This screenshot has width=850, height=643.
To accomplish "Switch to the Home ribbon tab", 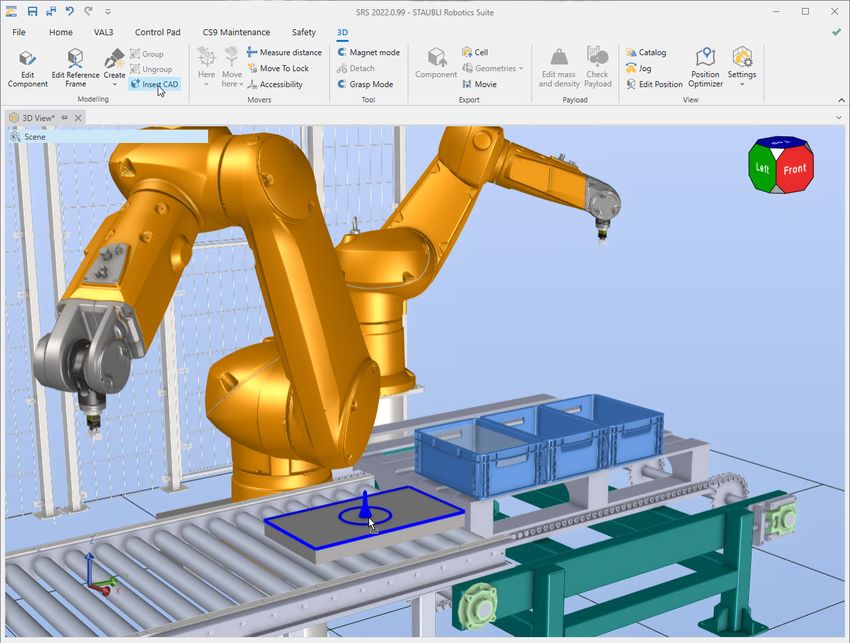I will [x=61, y=32].
